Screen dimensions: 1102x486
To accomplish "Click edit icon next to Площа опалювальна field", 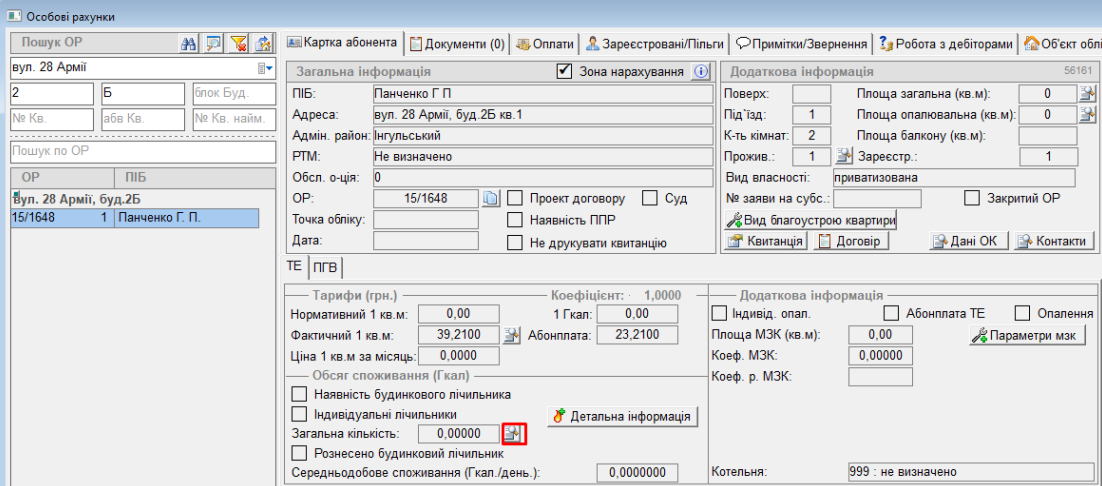I will (x=1088, y=115).
